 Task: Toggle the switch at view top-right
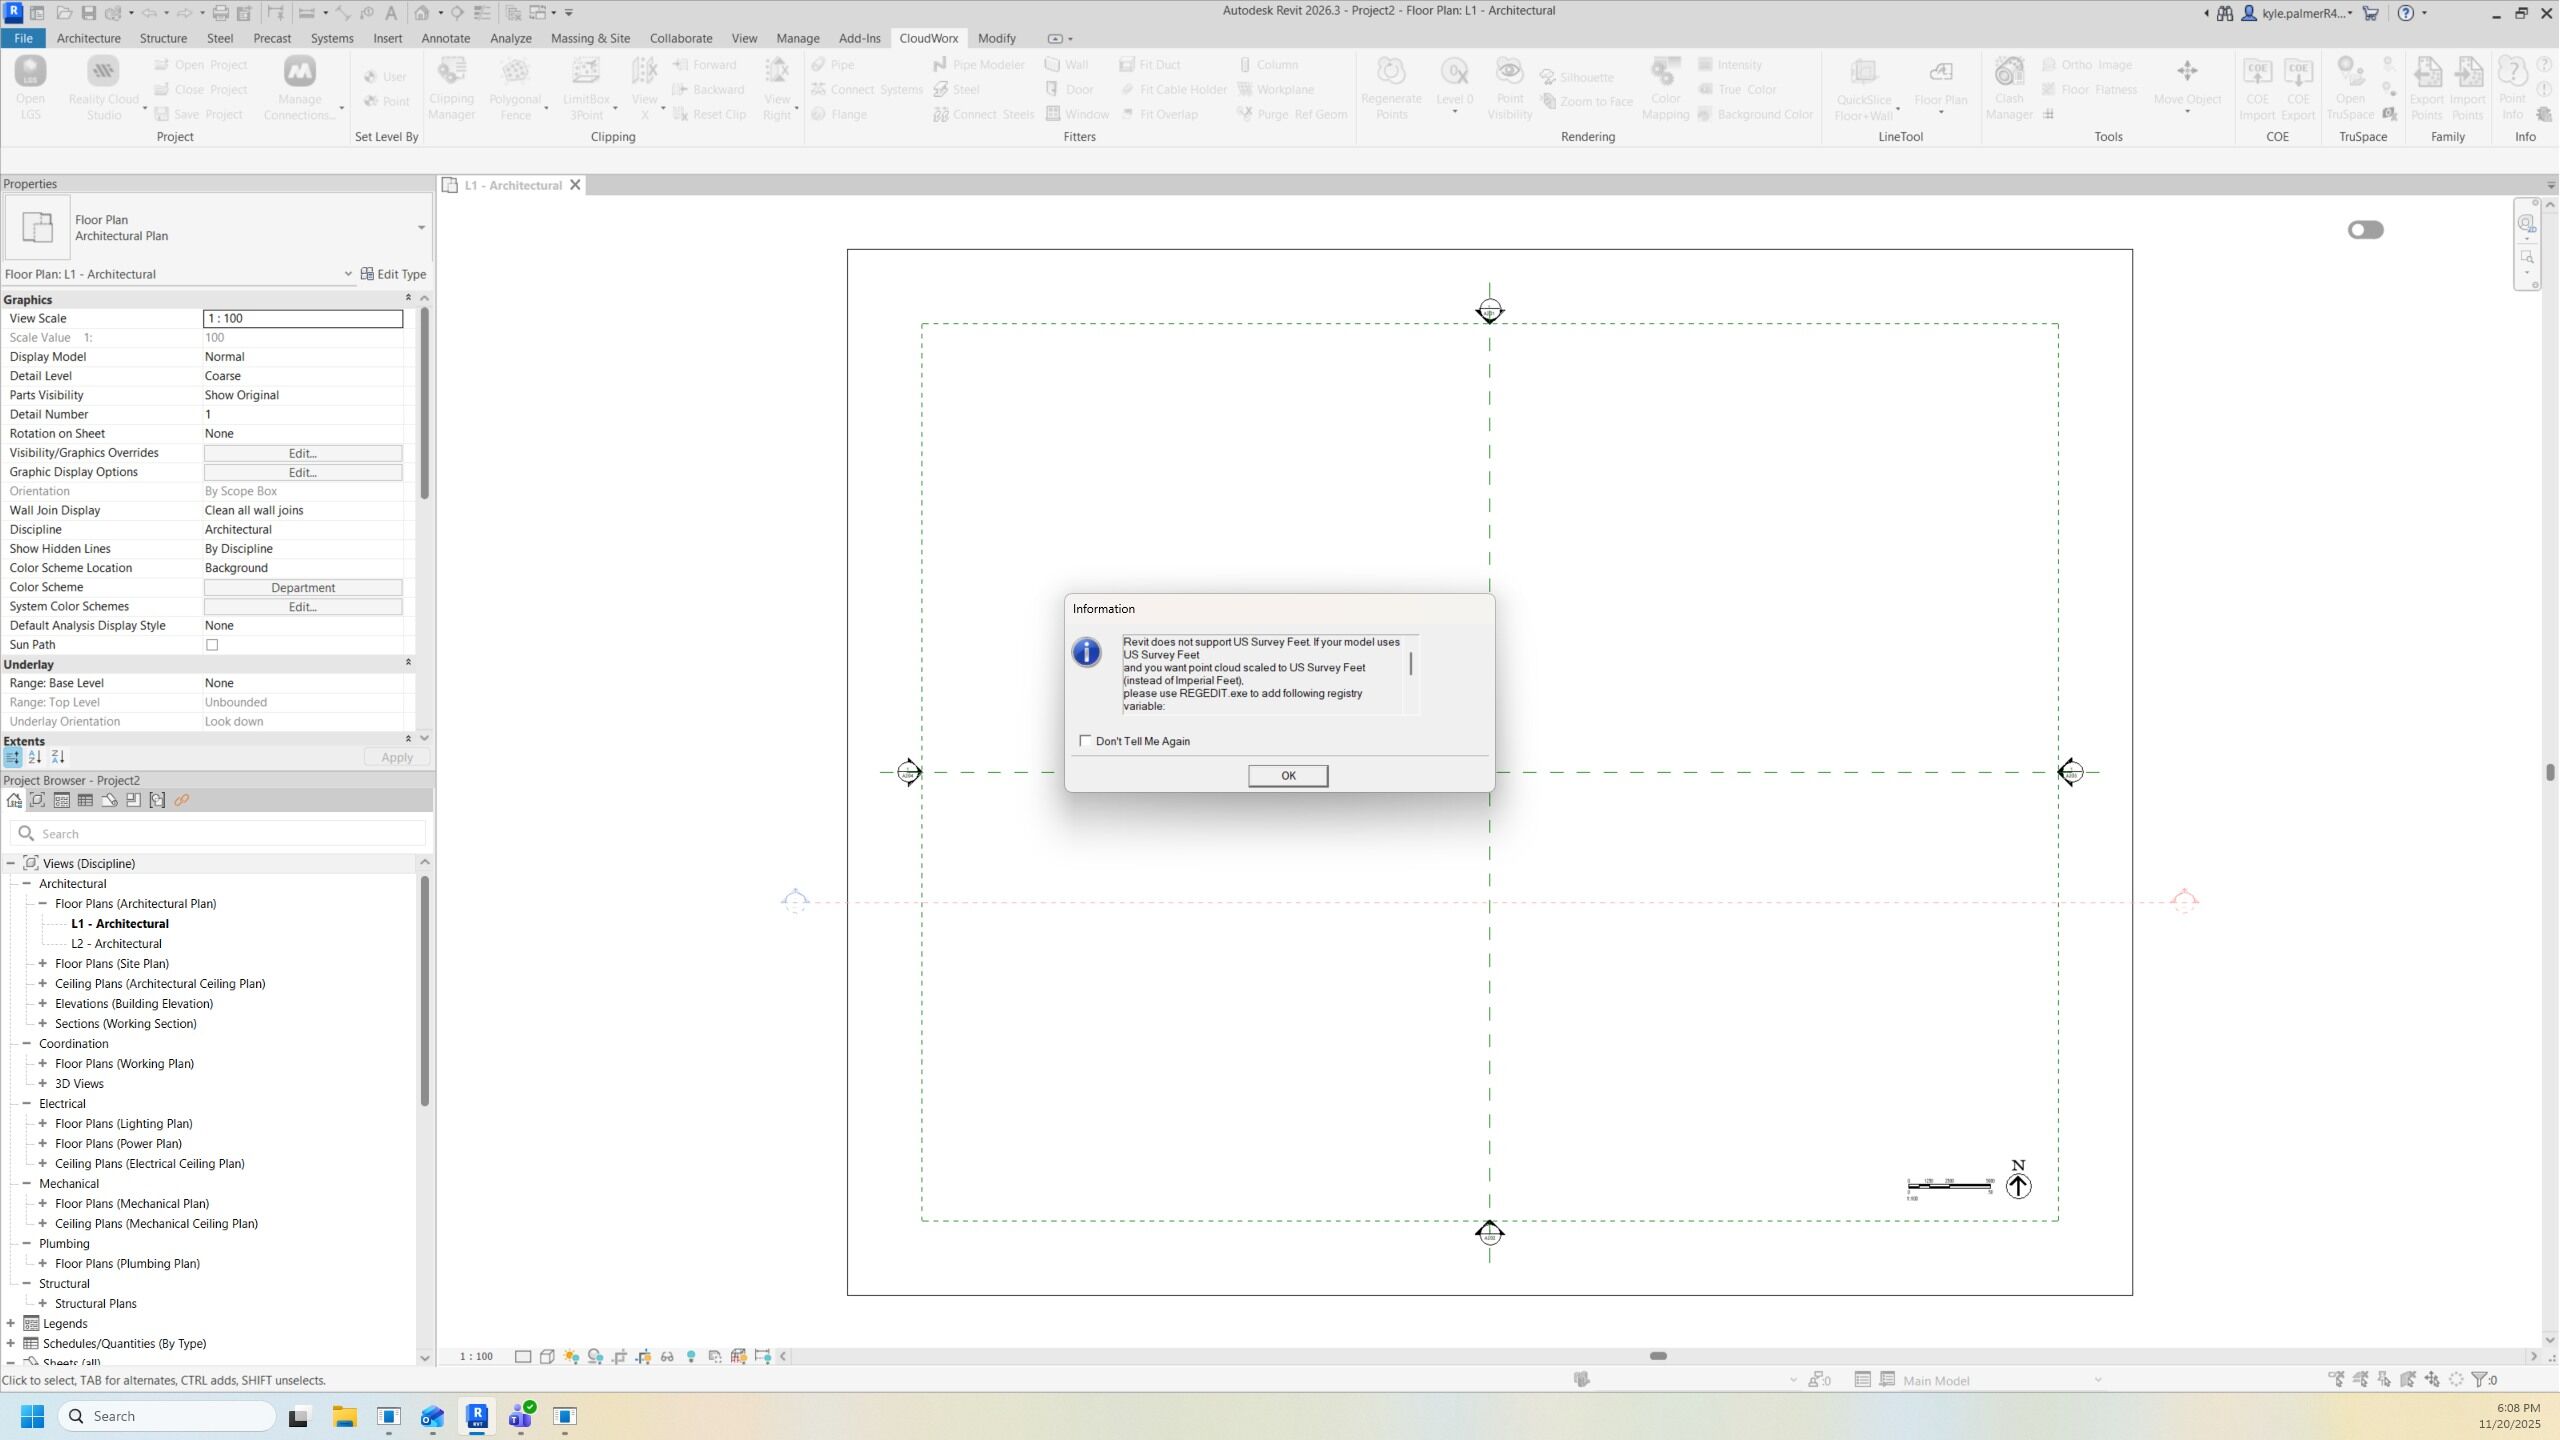(x=2365, y=230)
